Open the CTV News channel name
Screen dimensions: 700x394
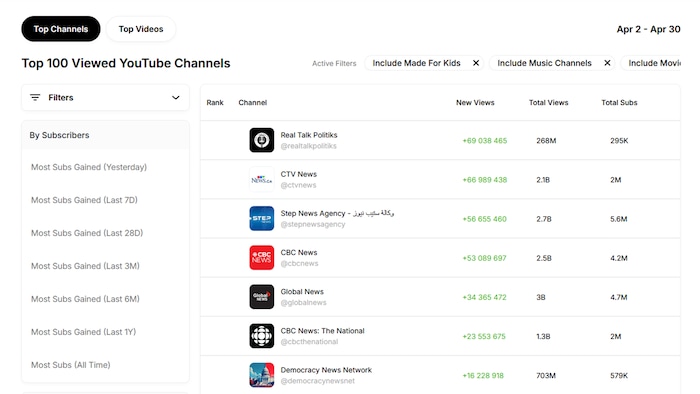299,174
